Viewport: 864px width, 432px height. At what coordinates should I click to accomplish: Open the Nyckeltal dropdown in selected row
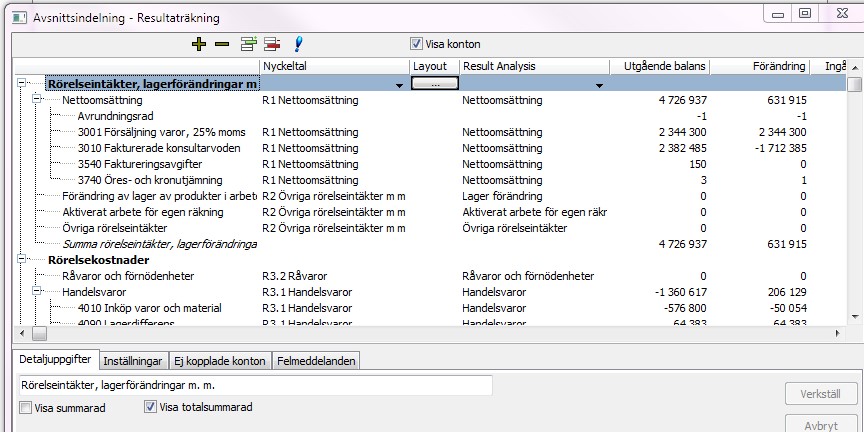(399, 85)
